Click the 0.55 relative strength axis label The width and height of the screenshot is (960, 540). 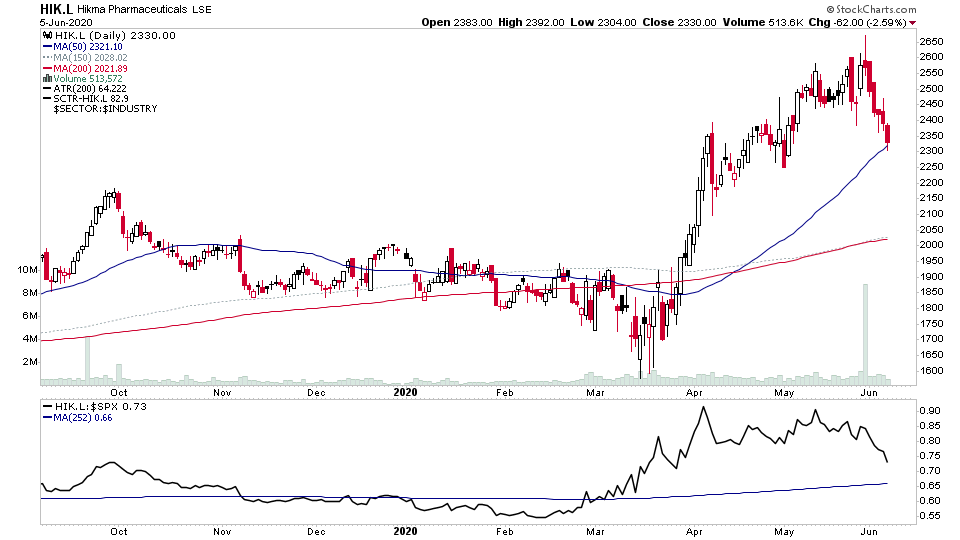(x=930, y=516)
